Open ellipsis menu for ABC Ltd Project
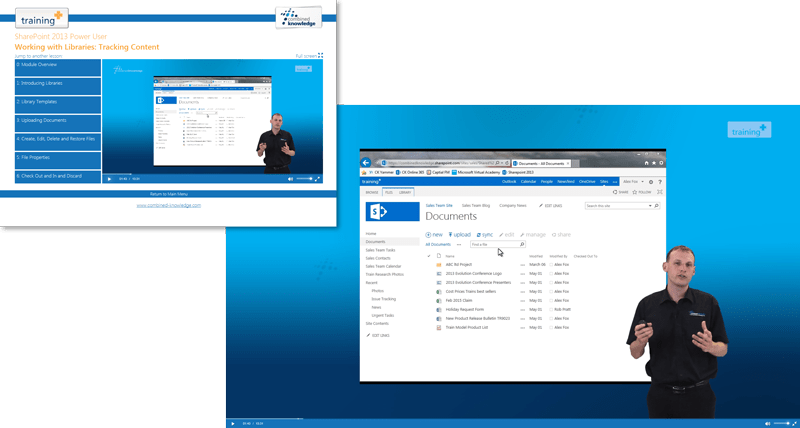 click(x=522, y=265)
